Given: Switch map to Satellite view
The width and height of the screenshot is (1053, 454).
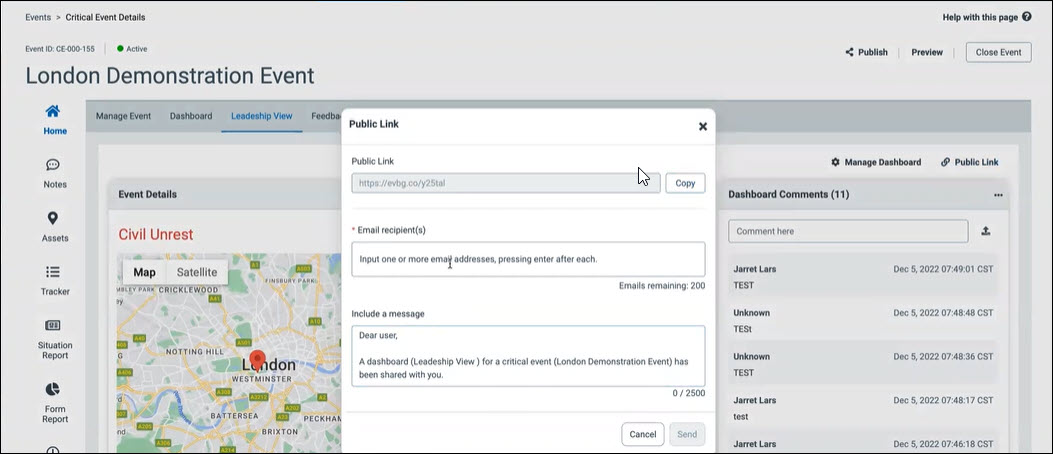Looking at the screenshot, I should [196, 272].
